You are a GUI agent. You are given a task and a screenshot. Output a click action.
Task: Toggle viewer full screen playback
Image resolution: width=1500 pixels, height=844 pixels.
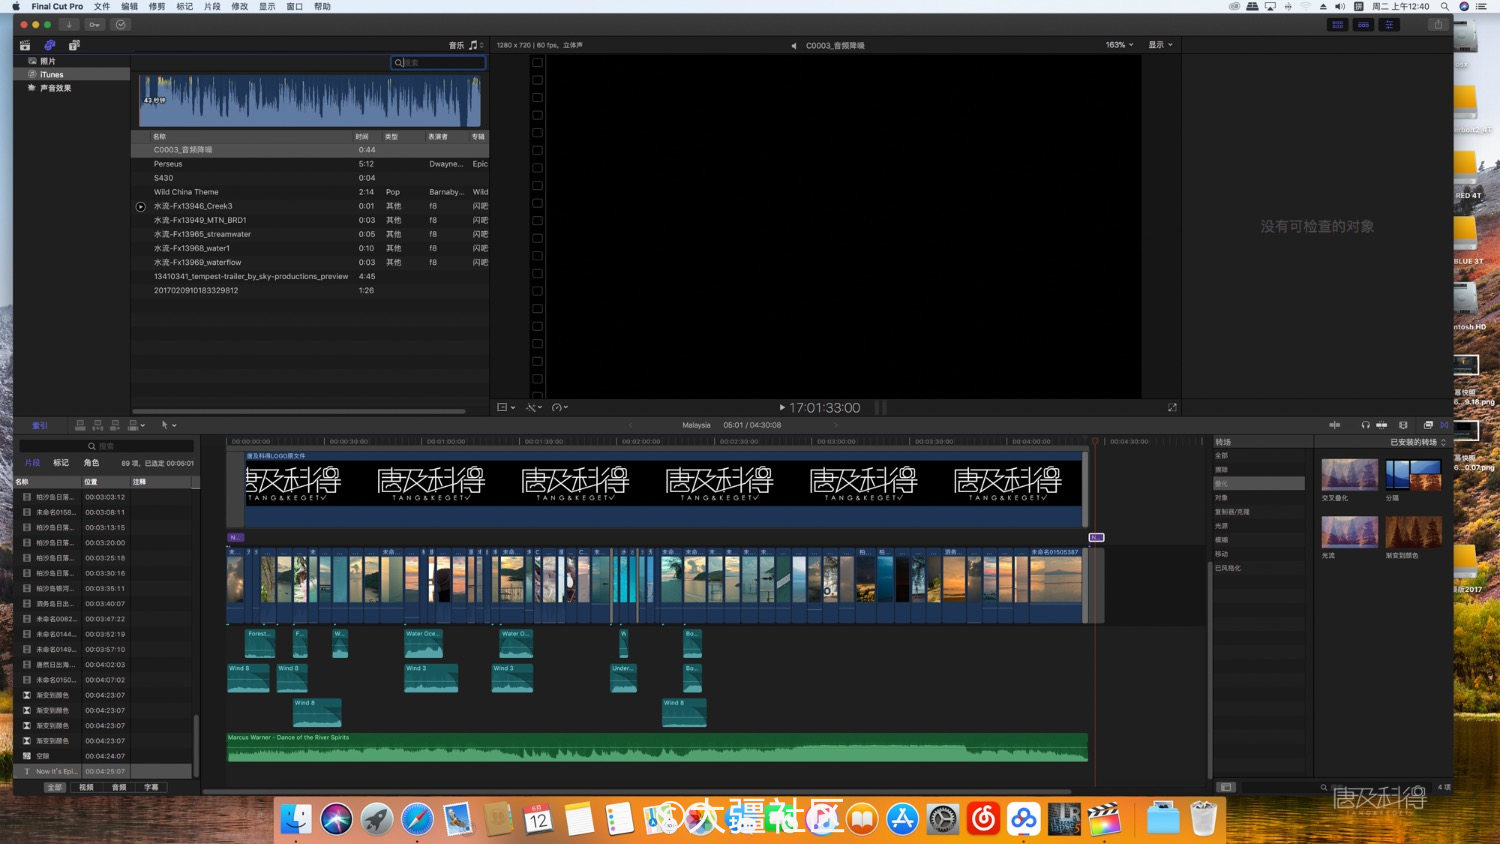pyautogui.click(x=1172, y=407)
